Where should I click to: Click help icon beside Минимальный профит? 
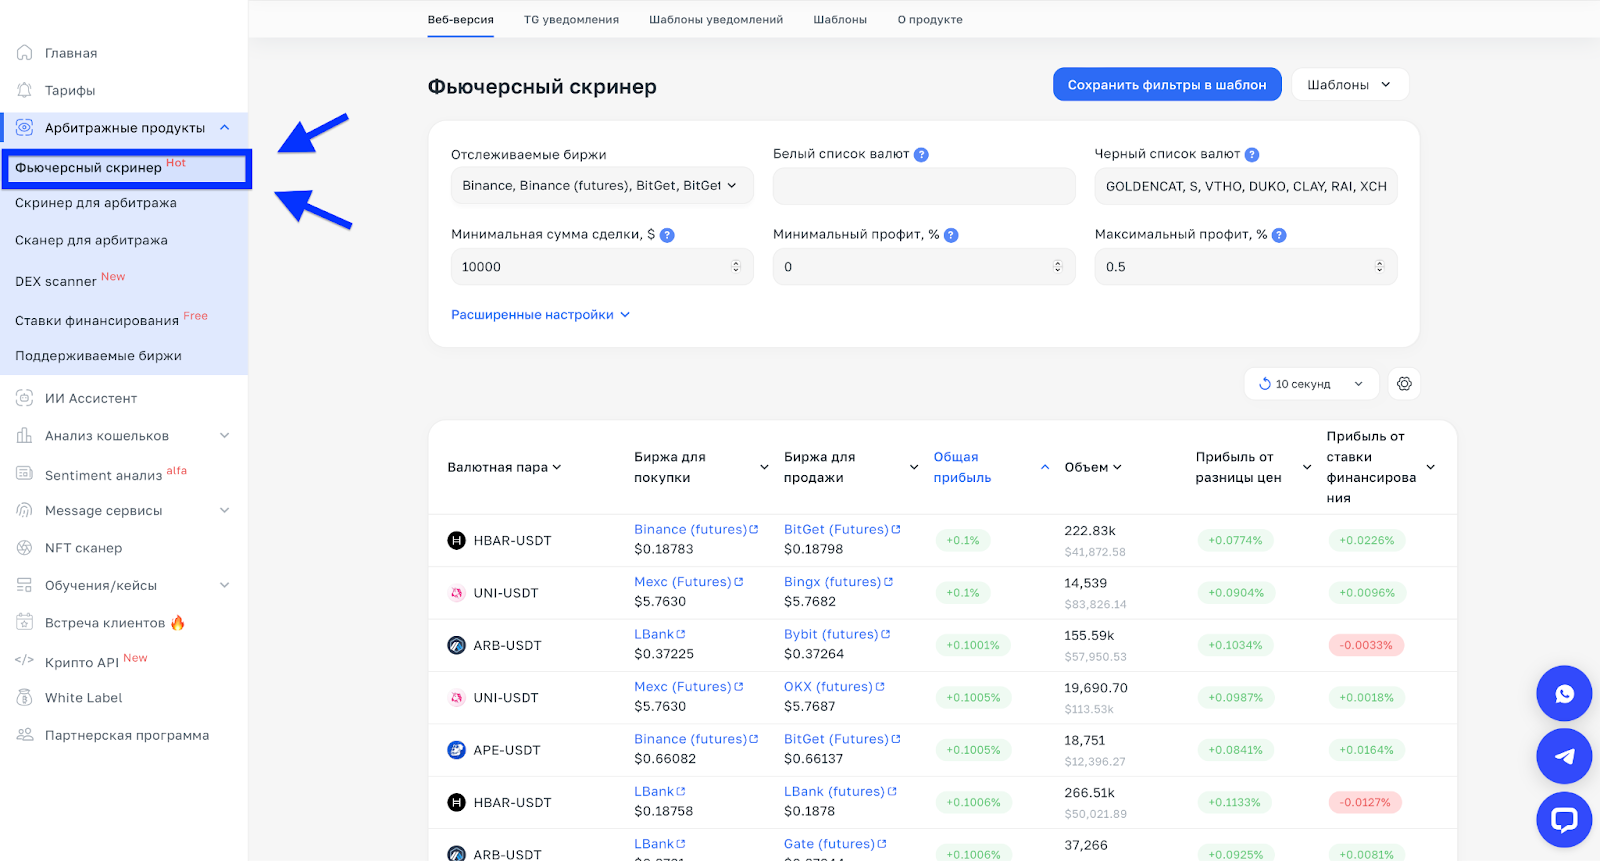pos(951,235)
